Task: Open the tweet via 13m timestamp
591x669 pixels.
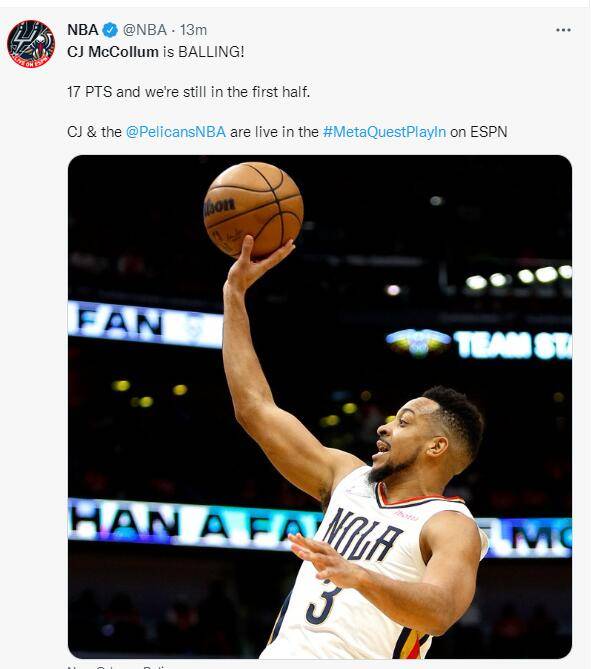Action: 193,30
